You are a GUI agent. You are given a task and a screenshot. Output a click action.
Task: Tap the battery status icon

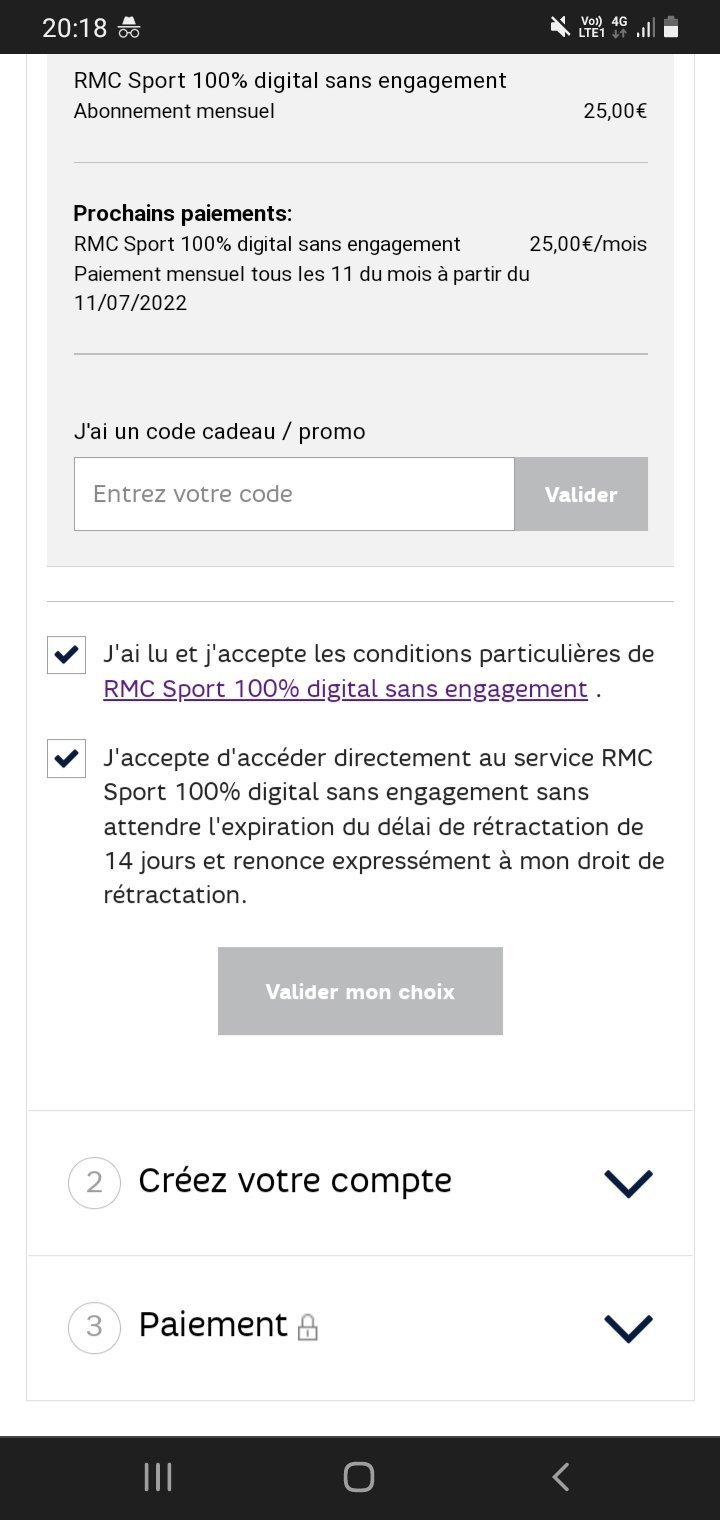click(x=671, y=27)
